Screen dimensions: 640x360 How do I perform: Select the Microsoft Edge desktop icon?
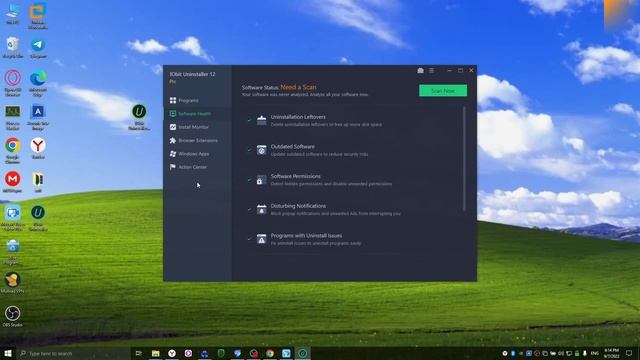pos(38,83)
